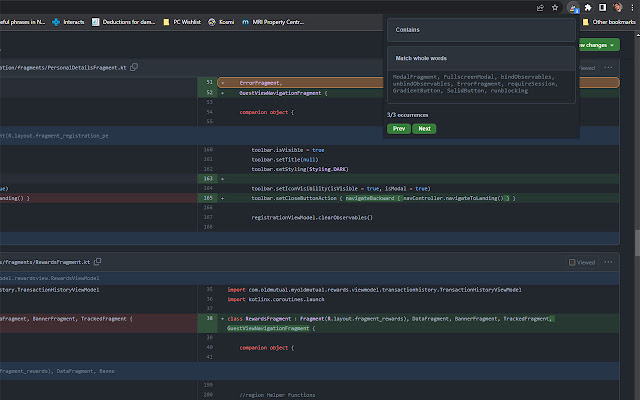Bookmark this page with the star icon

pyautogui.click(x=555, y=8)
